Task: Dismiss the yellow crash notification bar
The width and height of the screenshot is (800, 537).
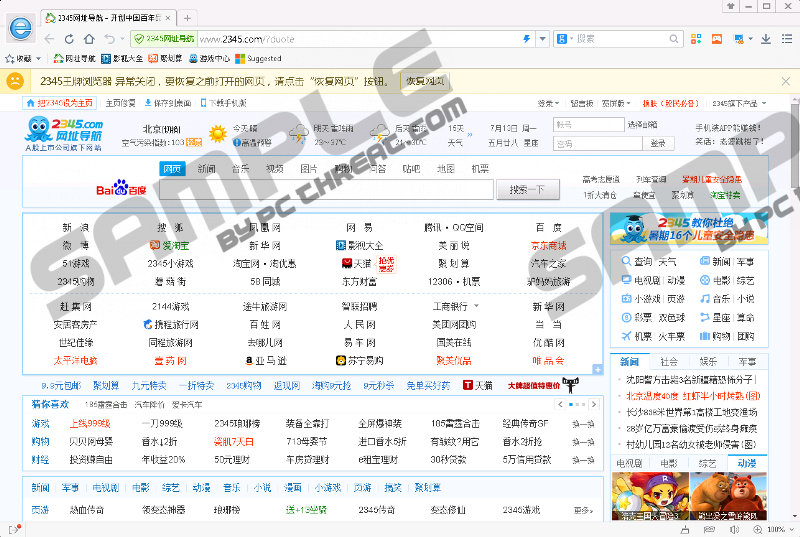Action: [786, 81]
